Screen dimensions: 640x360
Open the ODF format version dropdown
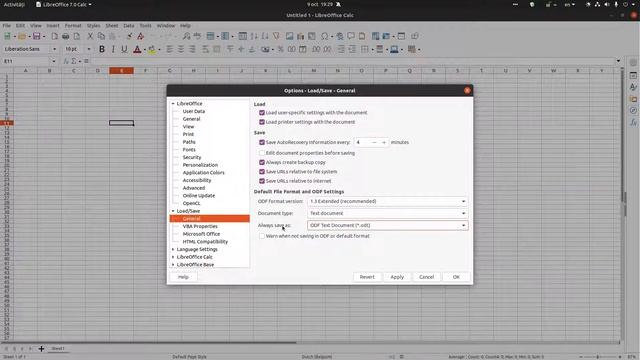387,201
